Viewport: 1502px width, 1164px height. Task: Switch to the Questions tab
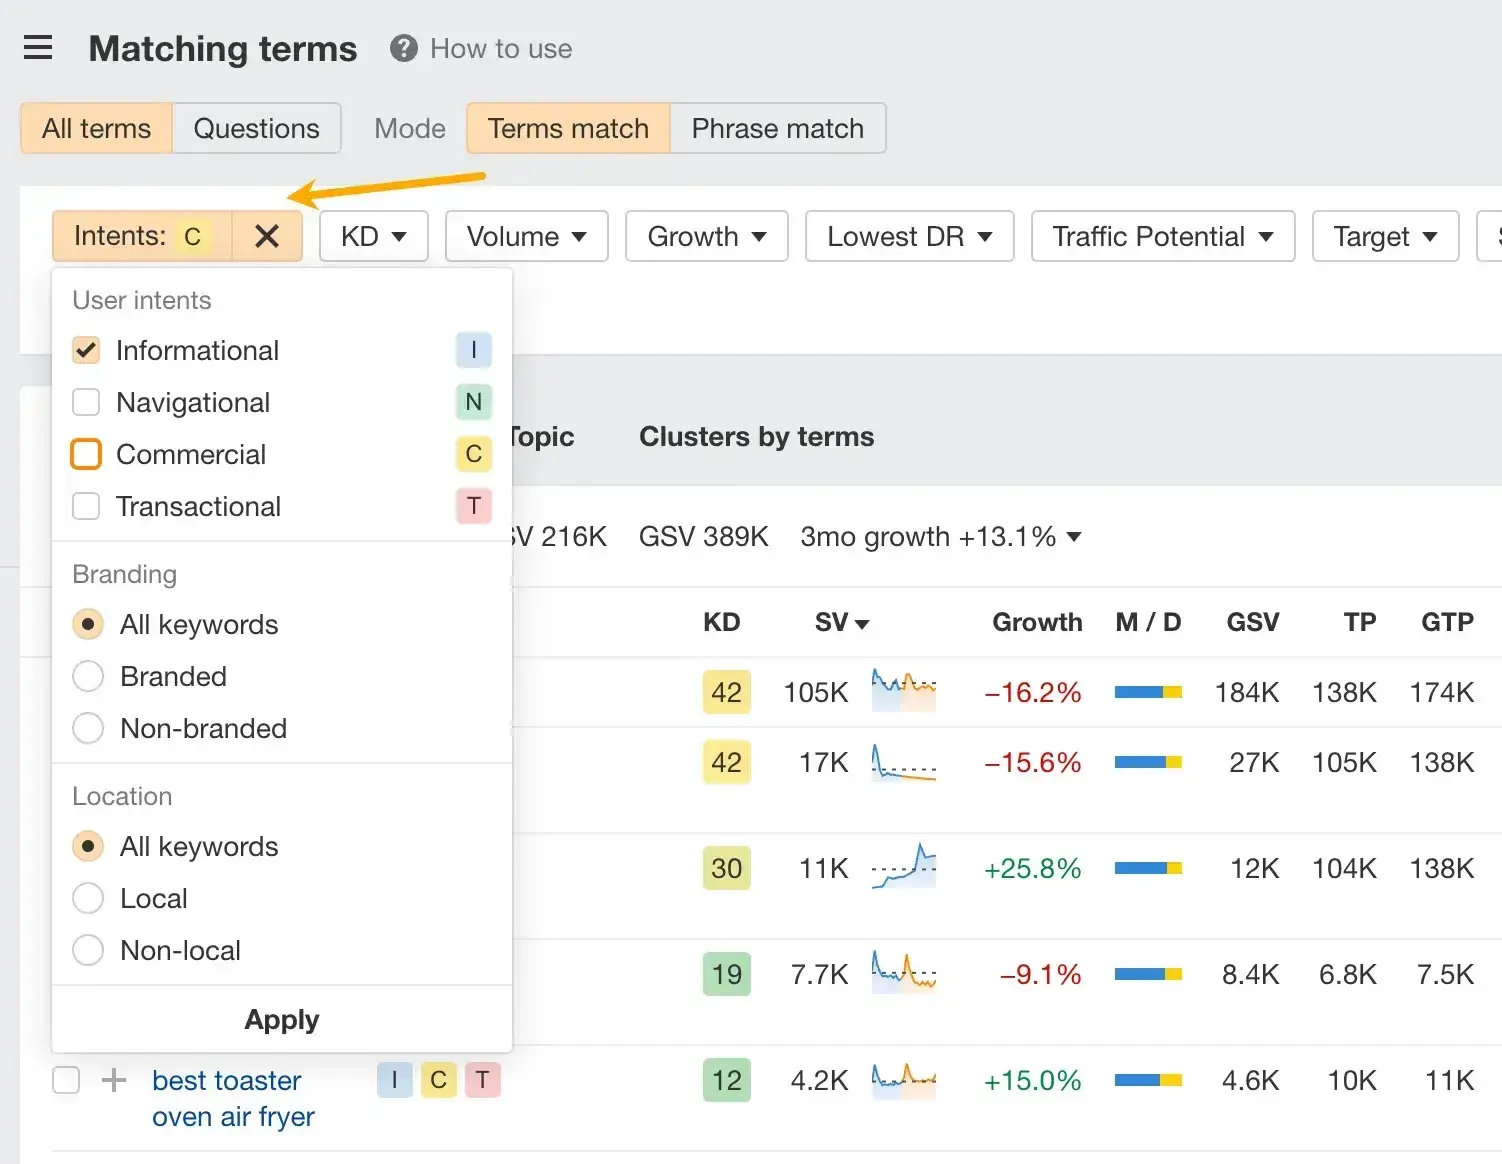click(256, 128)
